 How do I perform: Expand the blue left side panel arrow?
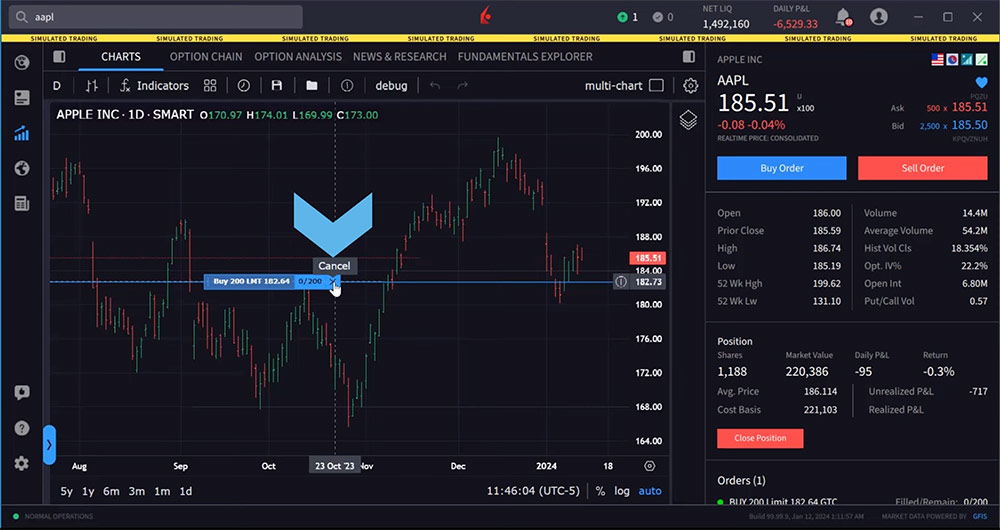coord(49,444)
